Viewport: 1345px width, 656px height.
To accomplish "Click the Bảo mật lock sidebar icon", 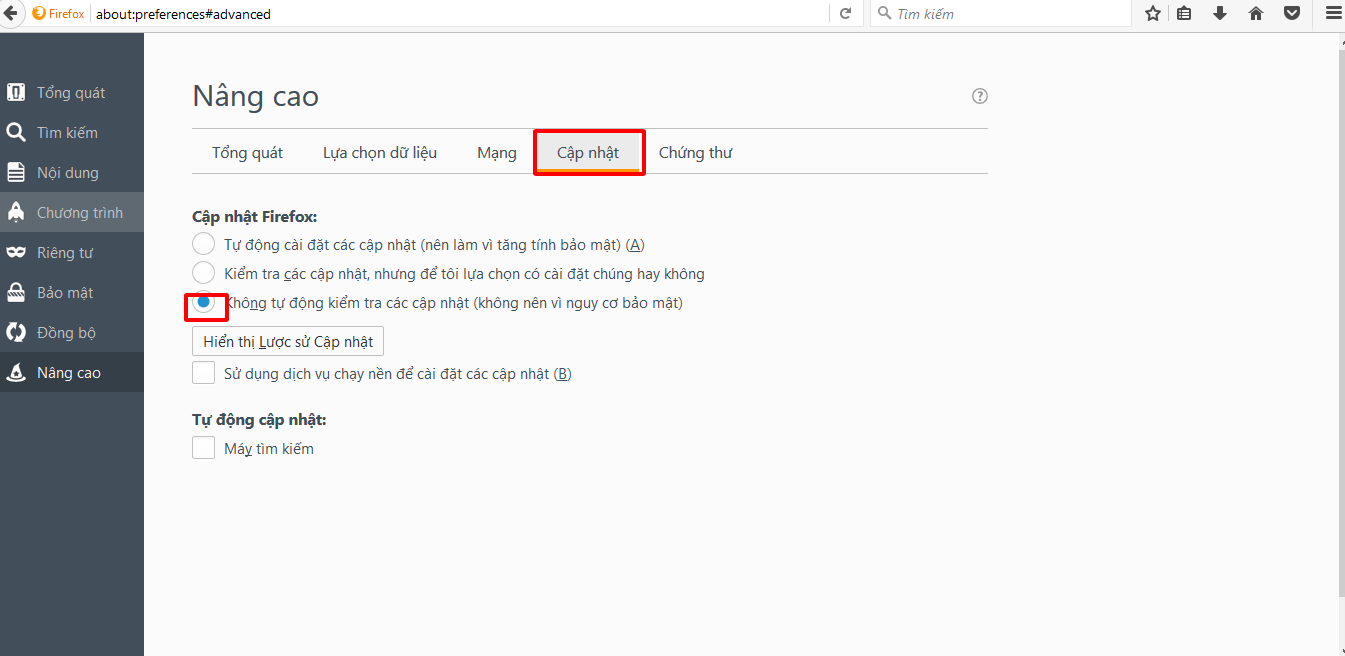I will [16, 292].
